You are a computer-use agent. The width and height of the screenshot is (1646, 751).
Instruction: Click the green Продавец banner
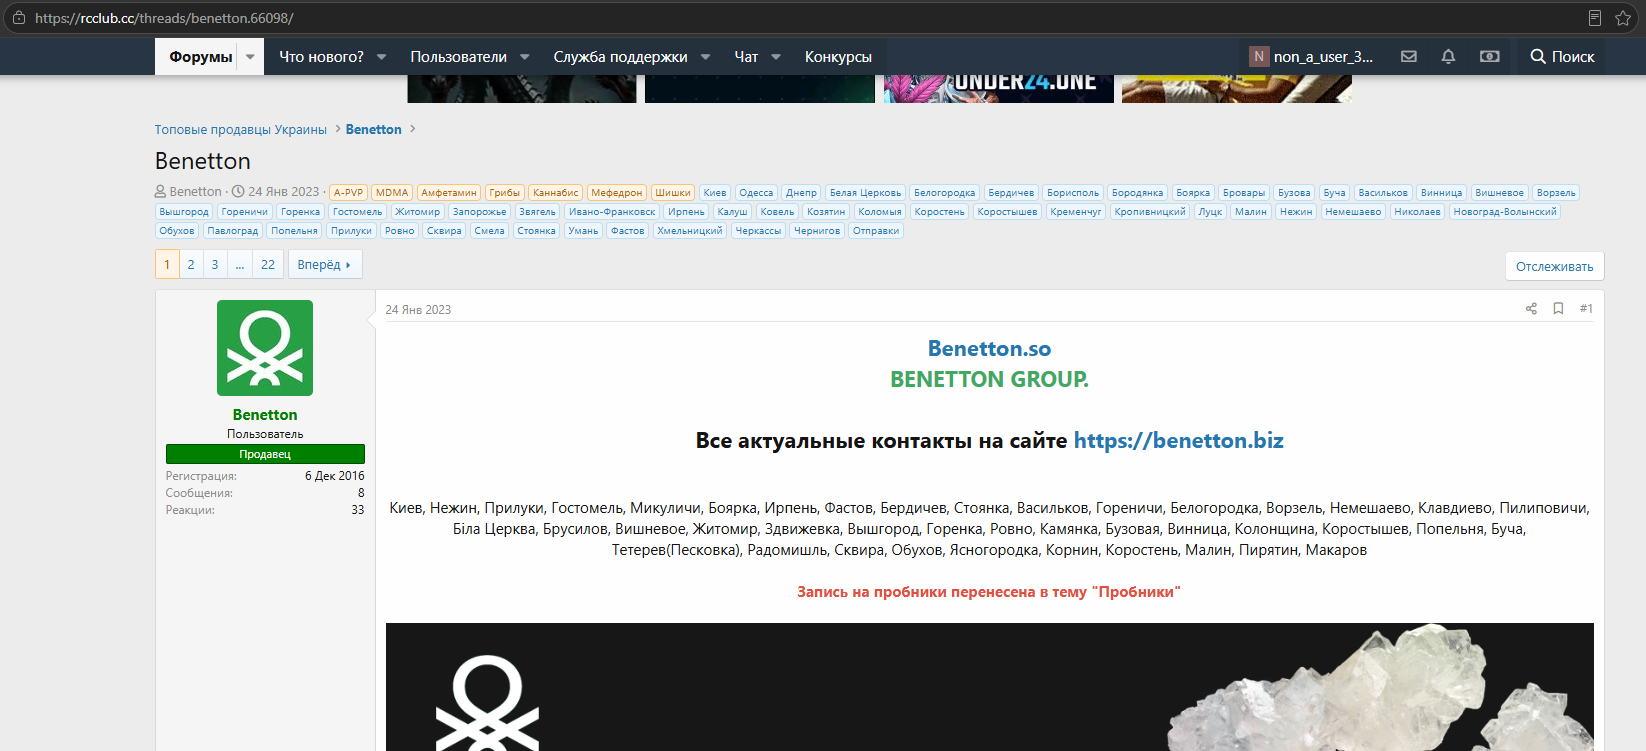tap(265, 454)
